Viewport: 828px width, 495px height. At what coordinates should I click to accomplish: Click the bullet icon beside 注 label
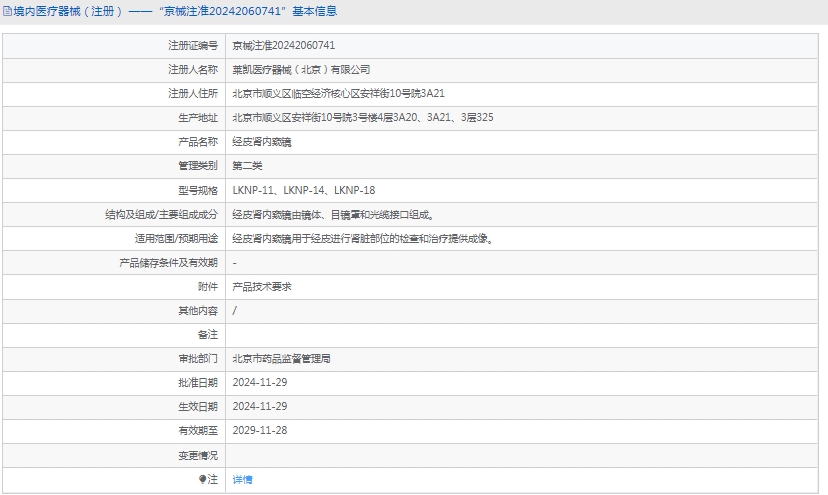[x=201, y=480]
